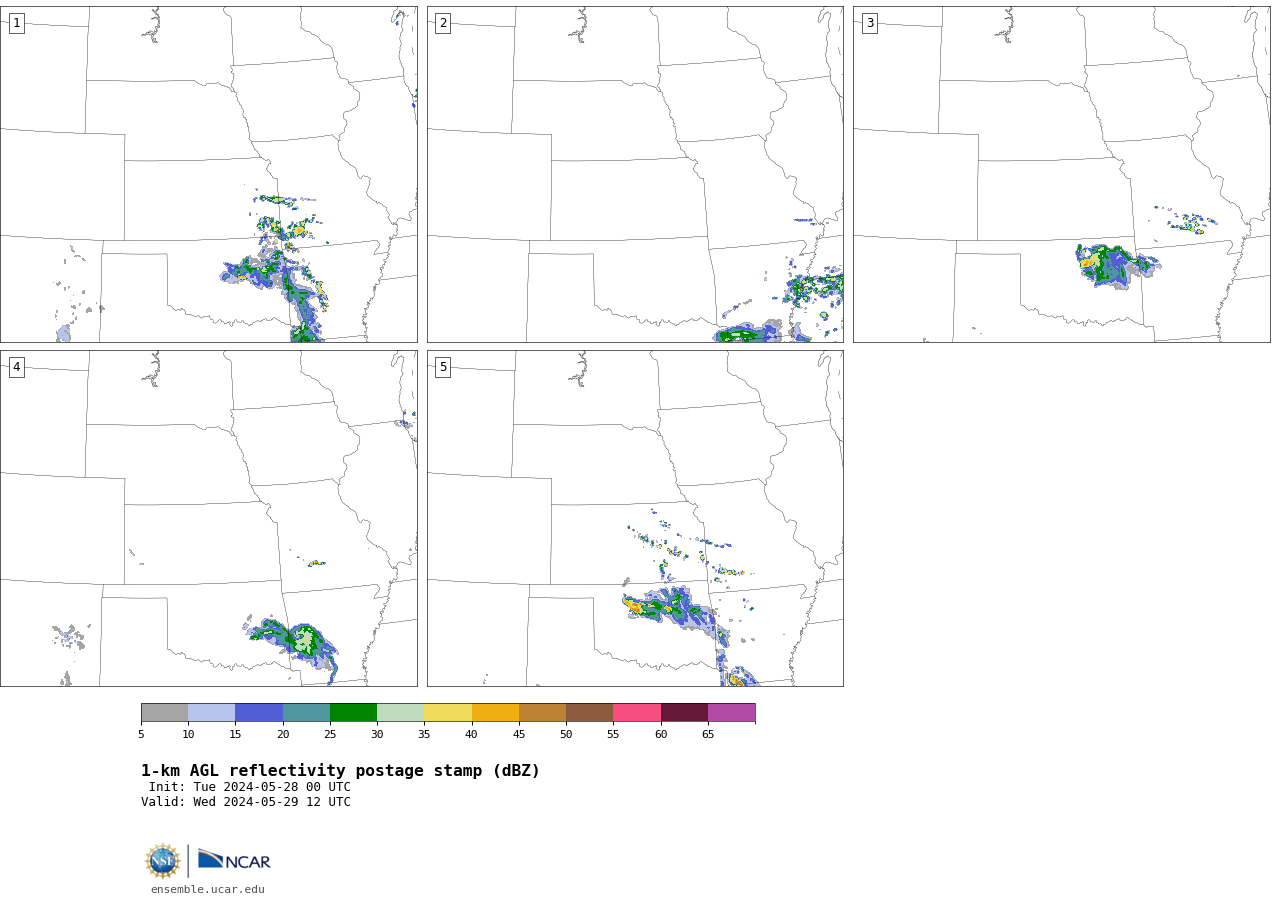Select postage stamp panel 2 map
The image size is (1280, 901).
click(635, 174)
